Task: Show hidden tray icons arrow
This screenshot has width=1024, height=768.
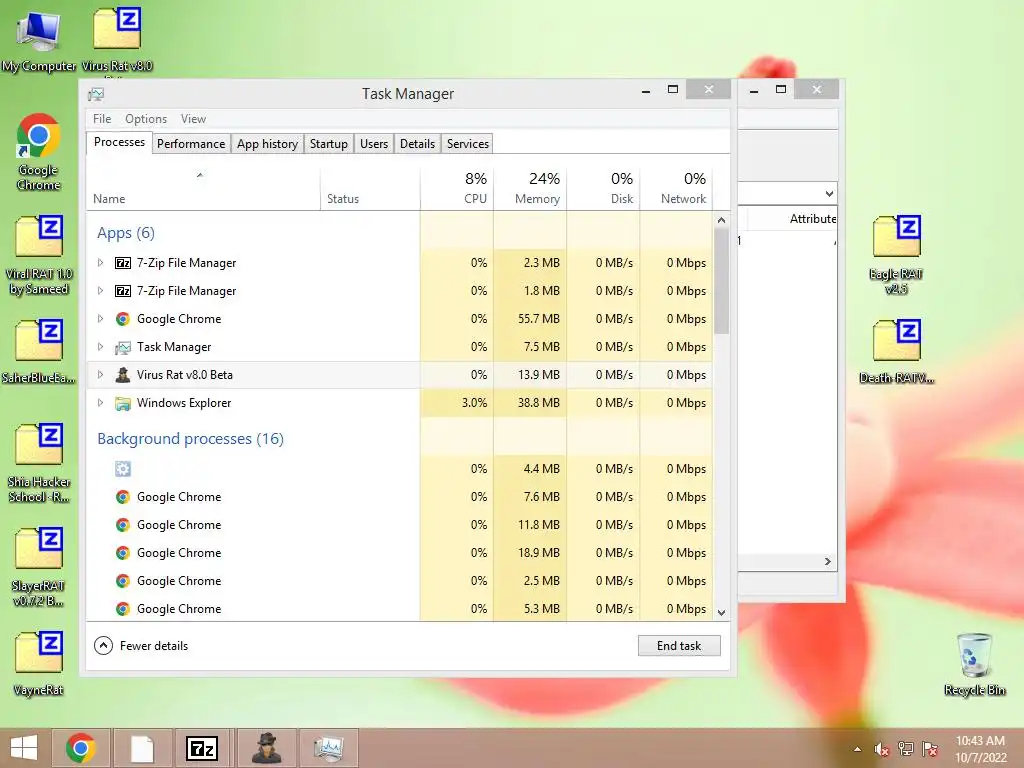Action: 857,750
